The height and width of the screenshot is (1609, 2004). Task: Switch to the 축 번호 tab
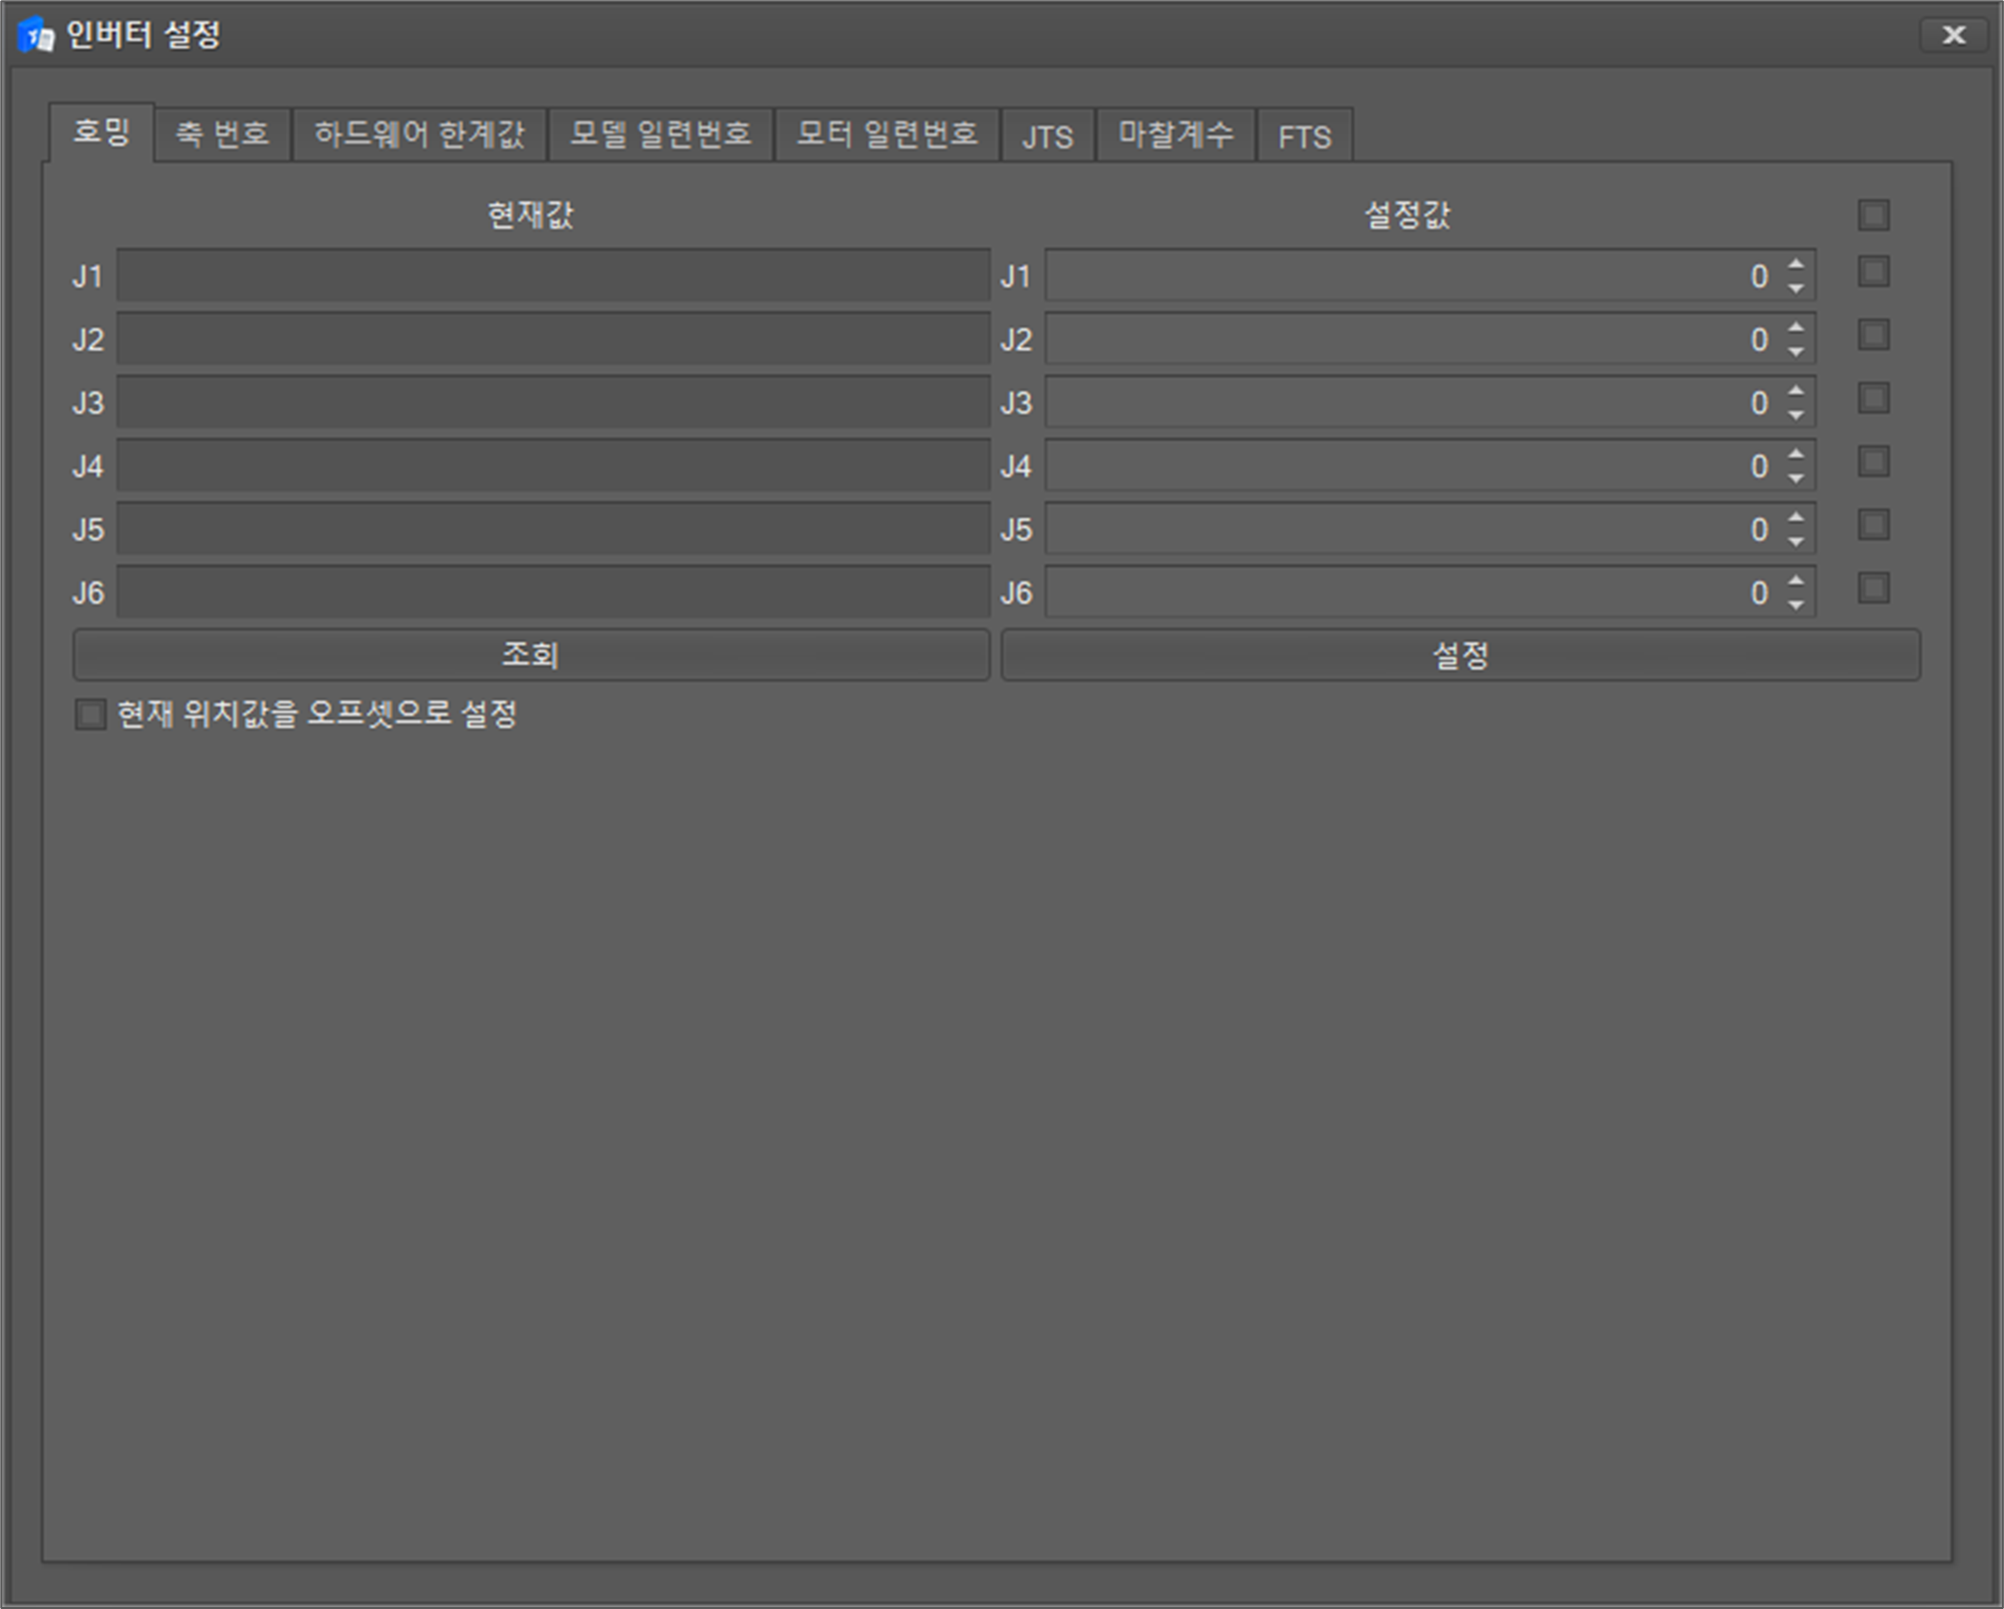222,134
